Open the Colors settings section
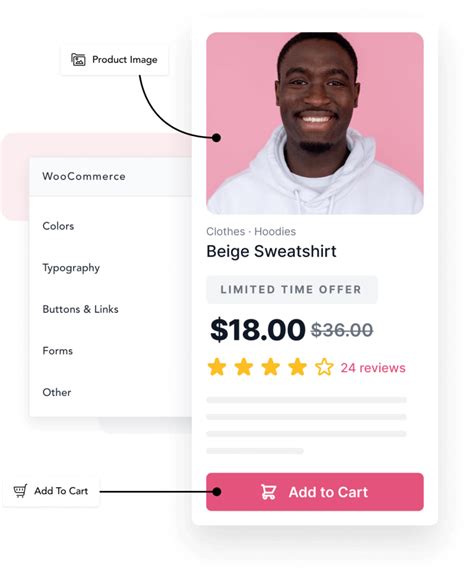 [58, 226]
